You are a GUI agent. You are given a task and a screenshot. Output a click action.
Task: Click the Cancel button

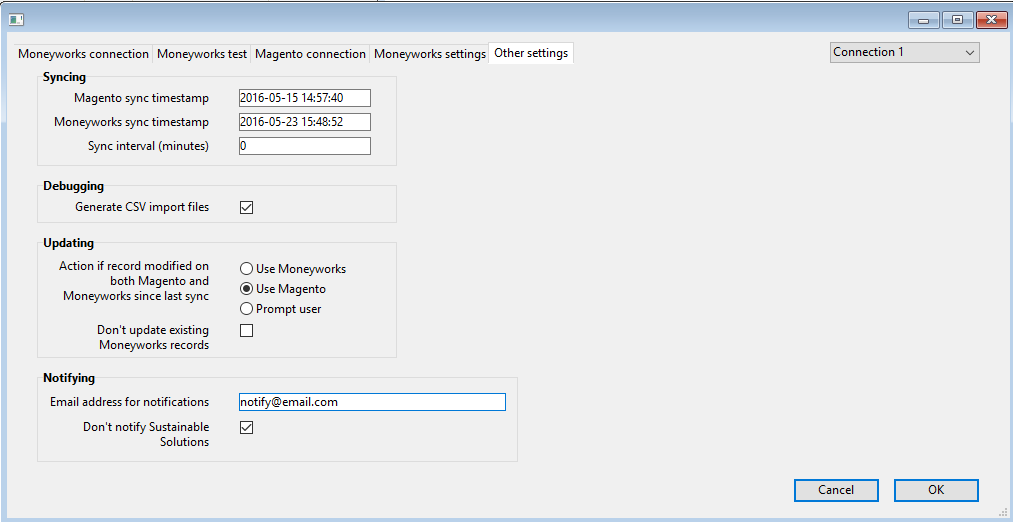836,490
